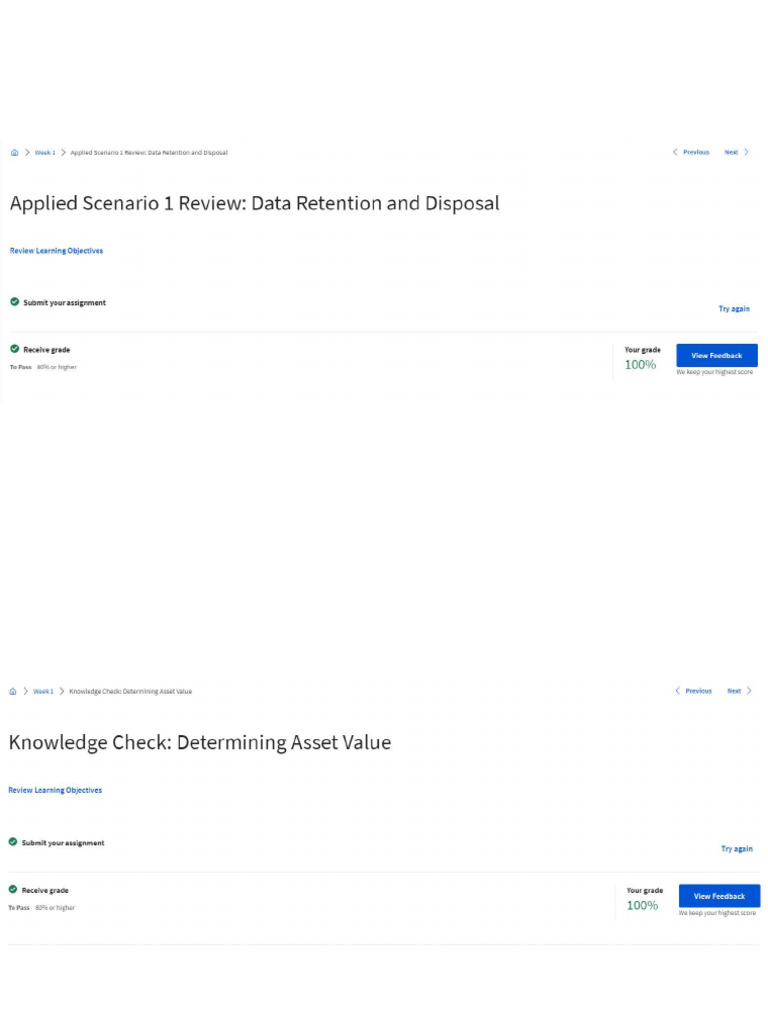Click the green check beside top Submit your assignment
The width and height of the screenshot is (768, 1024).
click(15, 302)
